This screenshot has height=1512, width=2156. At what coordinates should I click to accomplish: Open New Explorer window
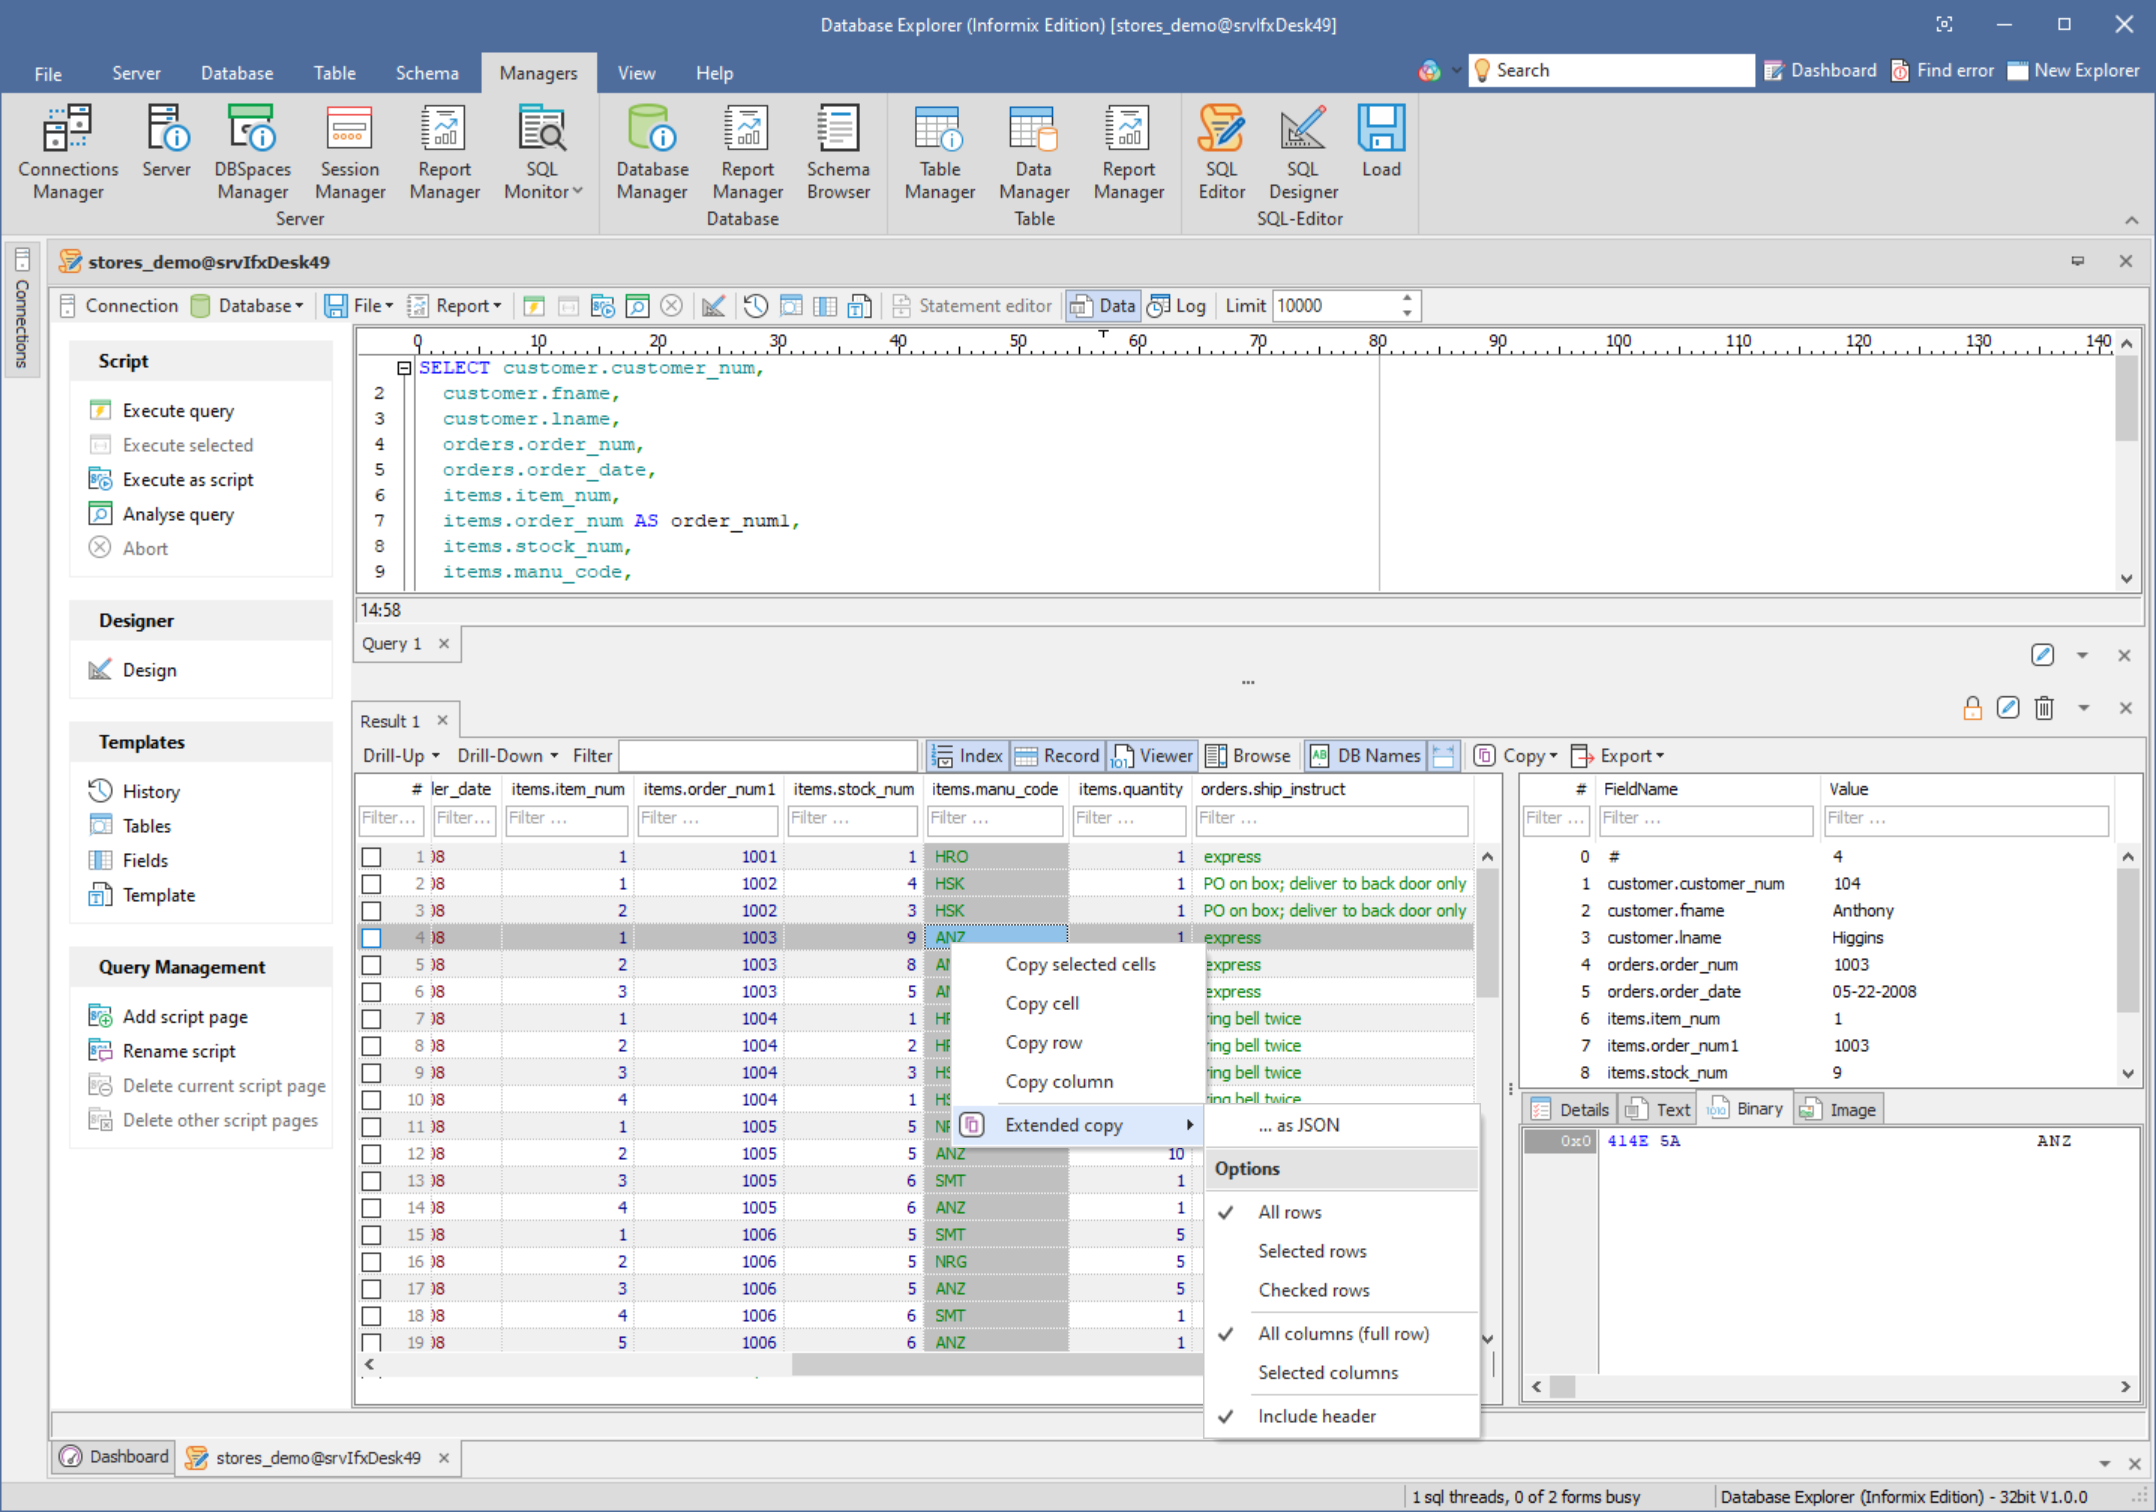[2074, 71]
